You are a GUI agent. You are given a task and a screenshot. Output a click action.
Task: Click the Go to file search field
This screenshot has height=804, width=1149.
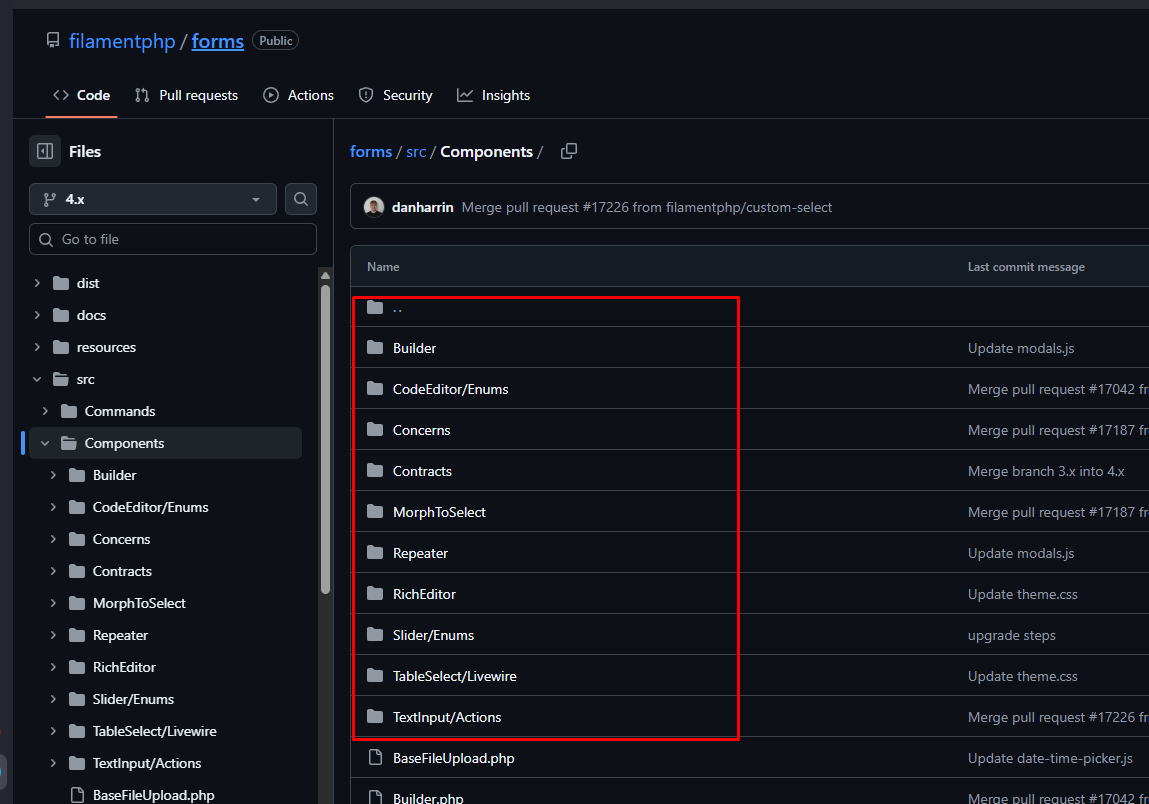click(173, 239)
